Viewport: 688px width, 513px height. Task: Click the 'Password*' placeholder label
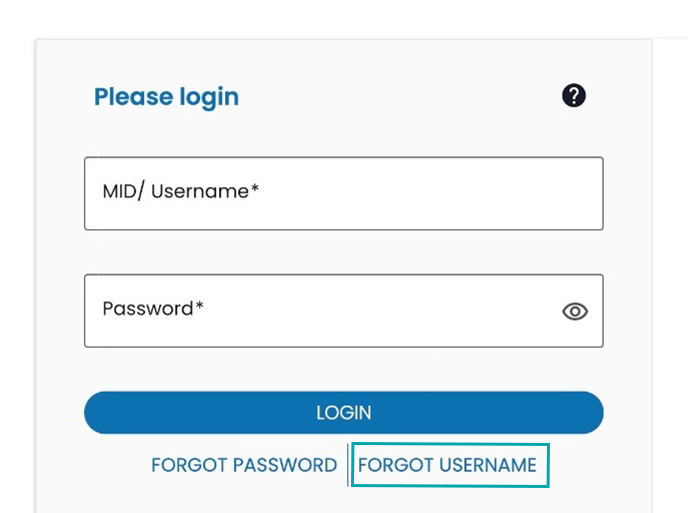tap(153, 308)
